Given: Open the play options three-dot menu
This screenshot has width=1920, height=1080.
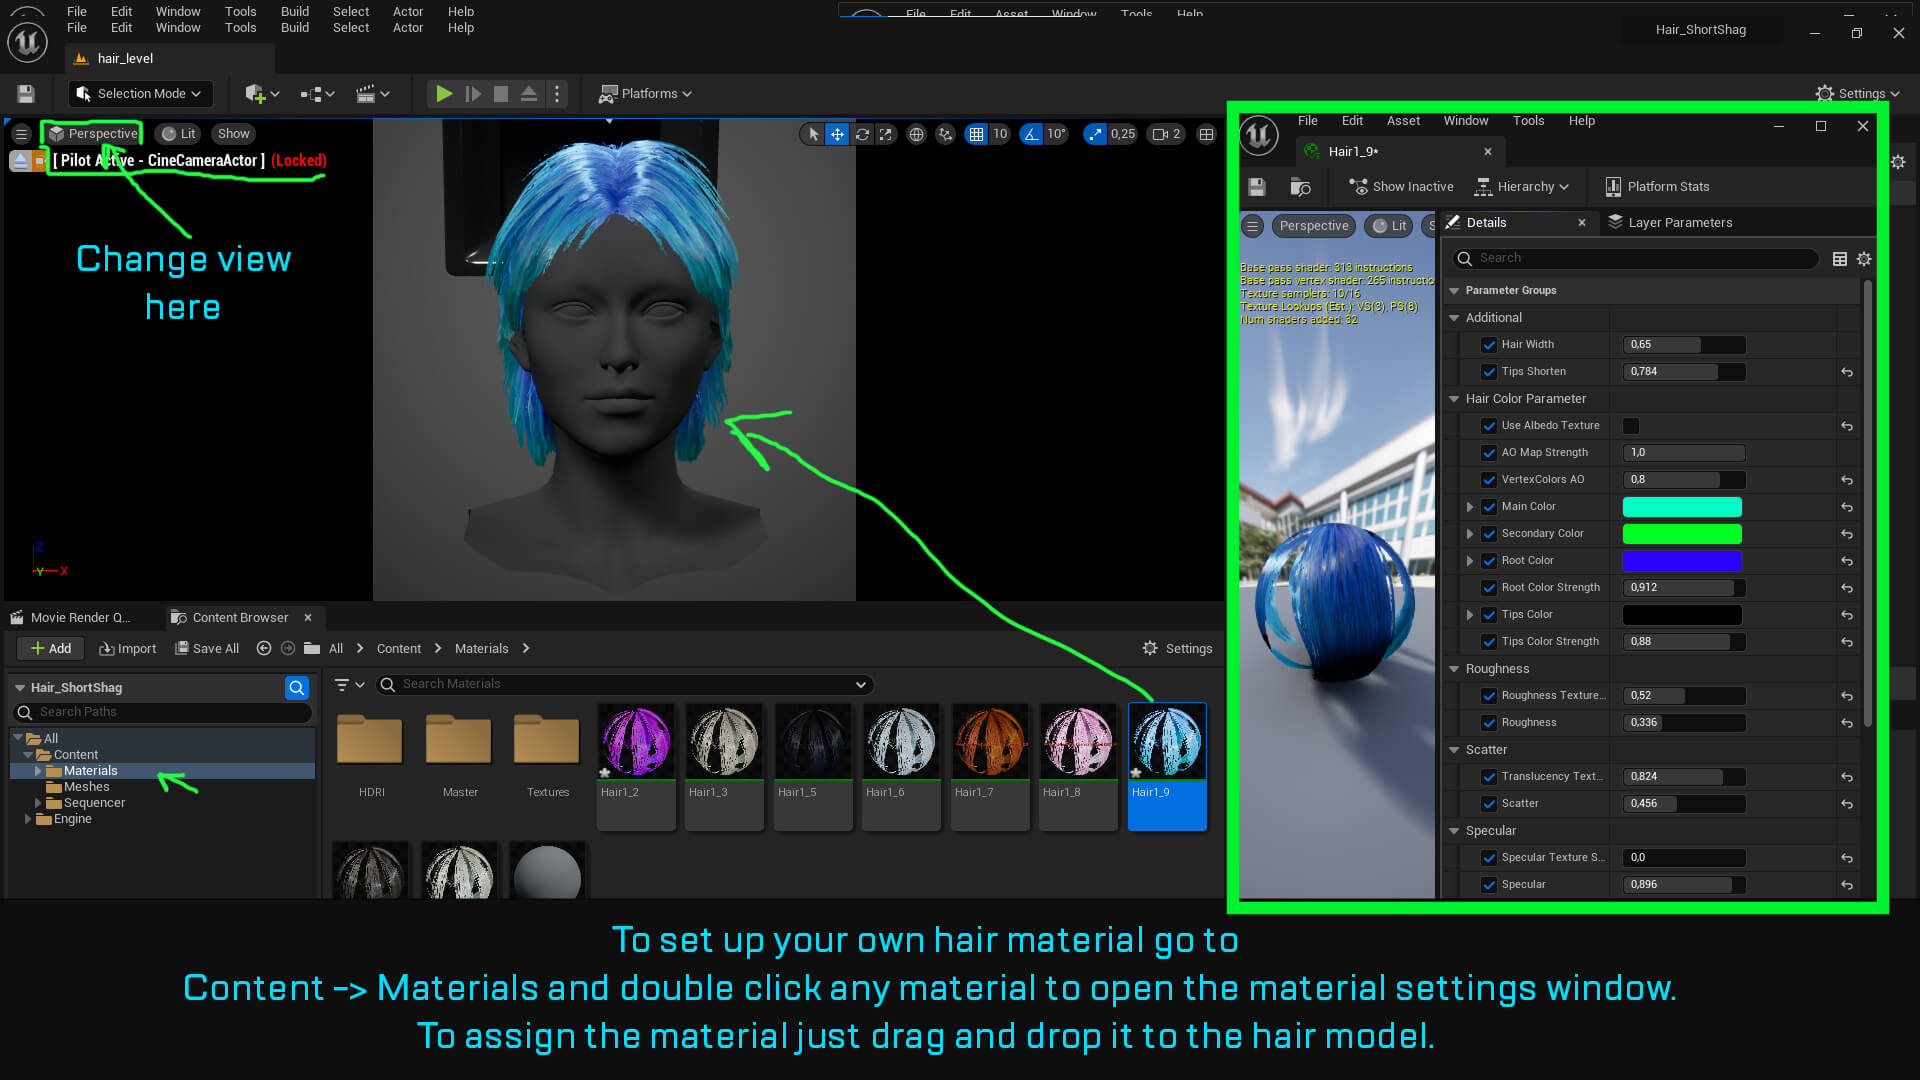Looking at the screenshot, I should pyautogui.click(x=557, y=94).
